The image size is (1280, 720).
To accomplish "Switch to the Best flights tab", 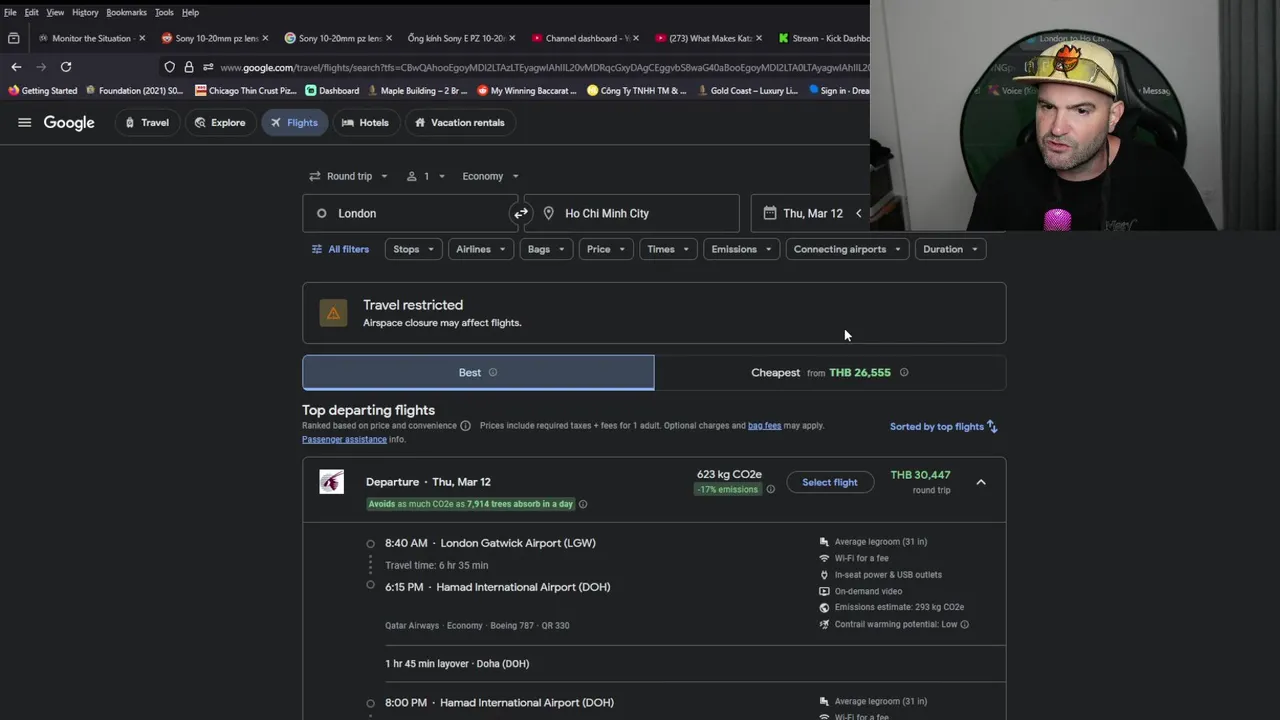I will point(478,372).
